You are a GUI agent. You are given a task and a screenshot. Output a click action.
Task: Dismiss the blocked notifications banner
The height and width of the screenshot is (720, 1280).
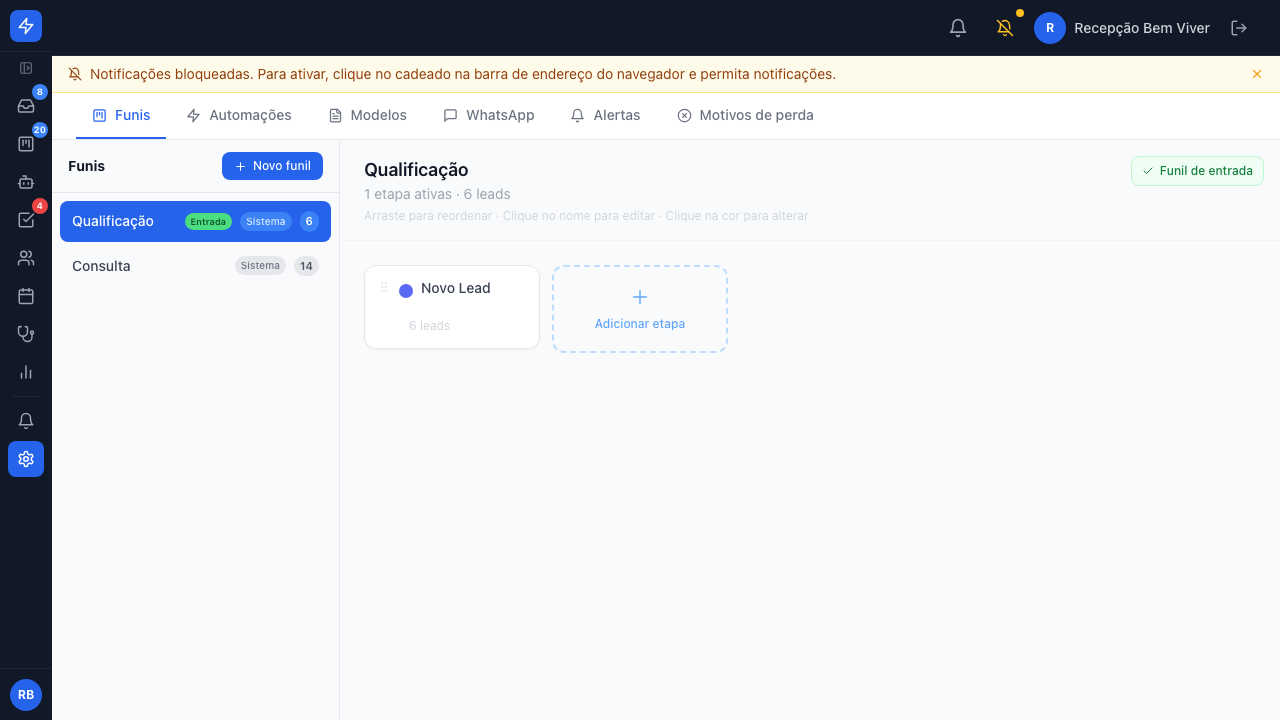tap(1257, 74)
